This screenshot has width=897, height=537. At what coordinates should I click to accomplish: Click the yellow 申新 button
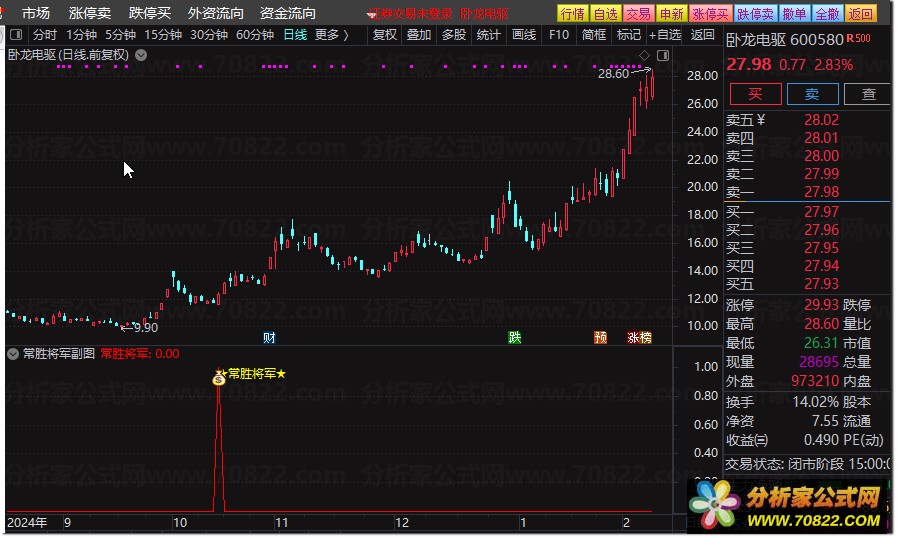[671, 14]
